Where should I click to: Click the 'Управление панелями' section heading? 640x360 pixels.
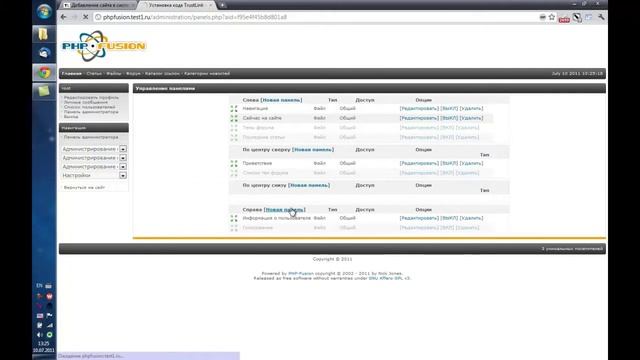coord(165,89)
